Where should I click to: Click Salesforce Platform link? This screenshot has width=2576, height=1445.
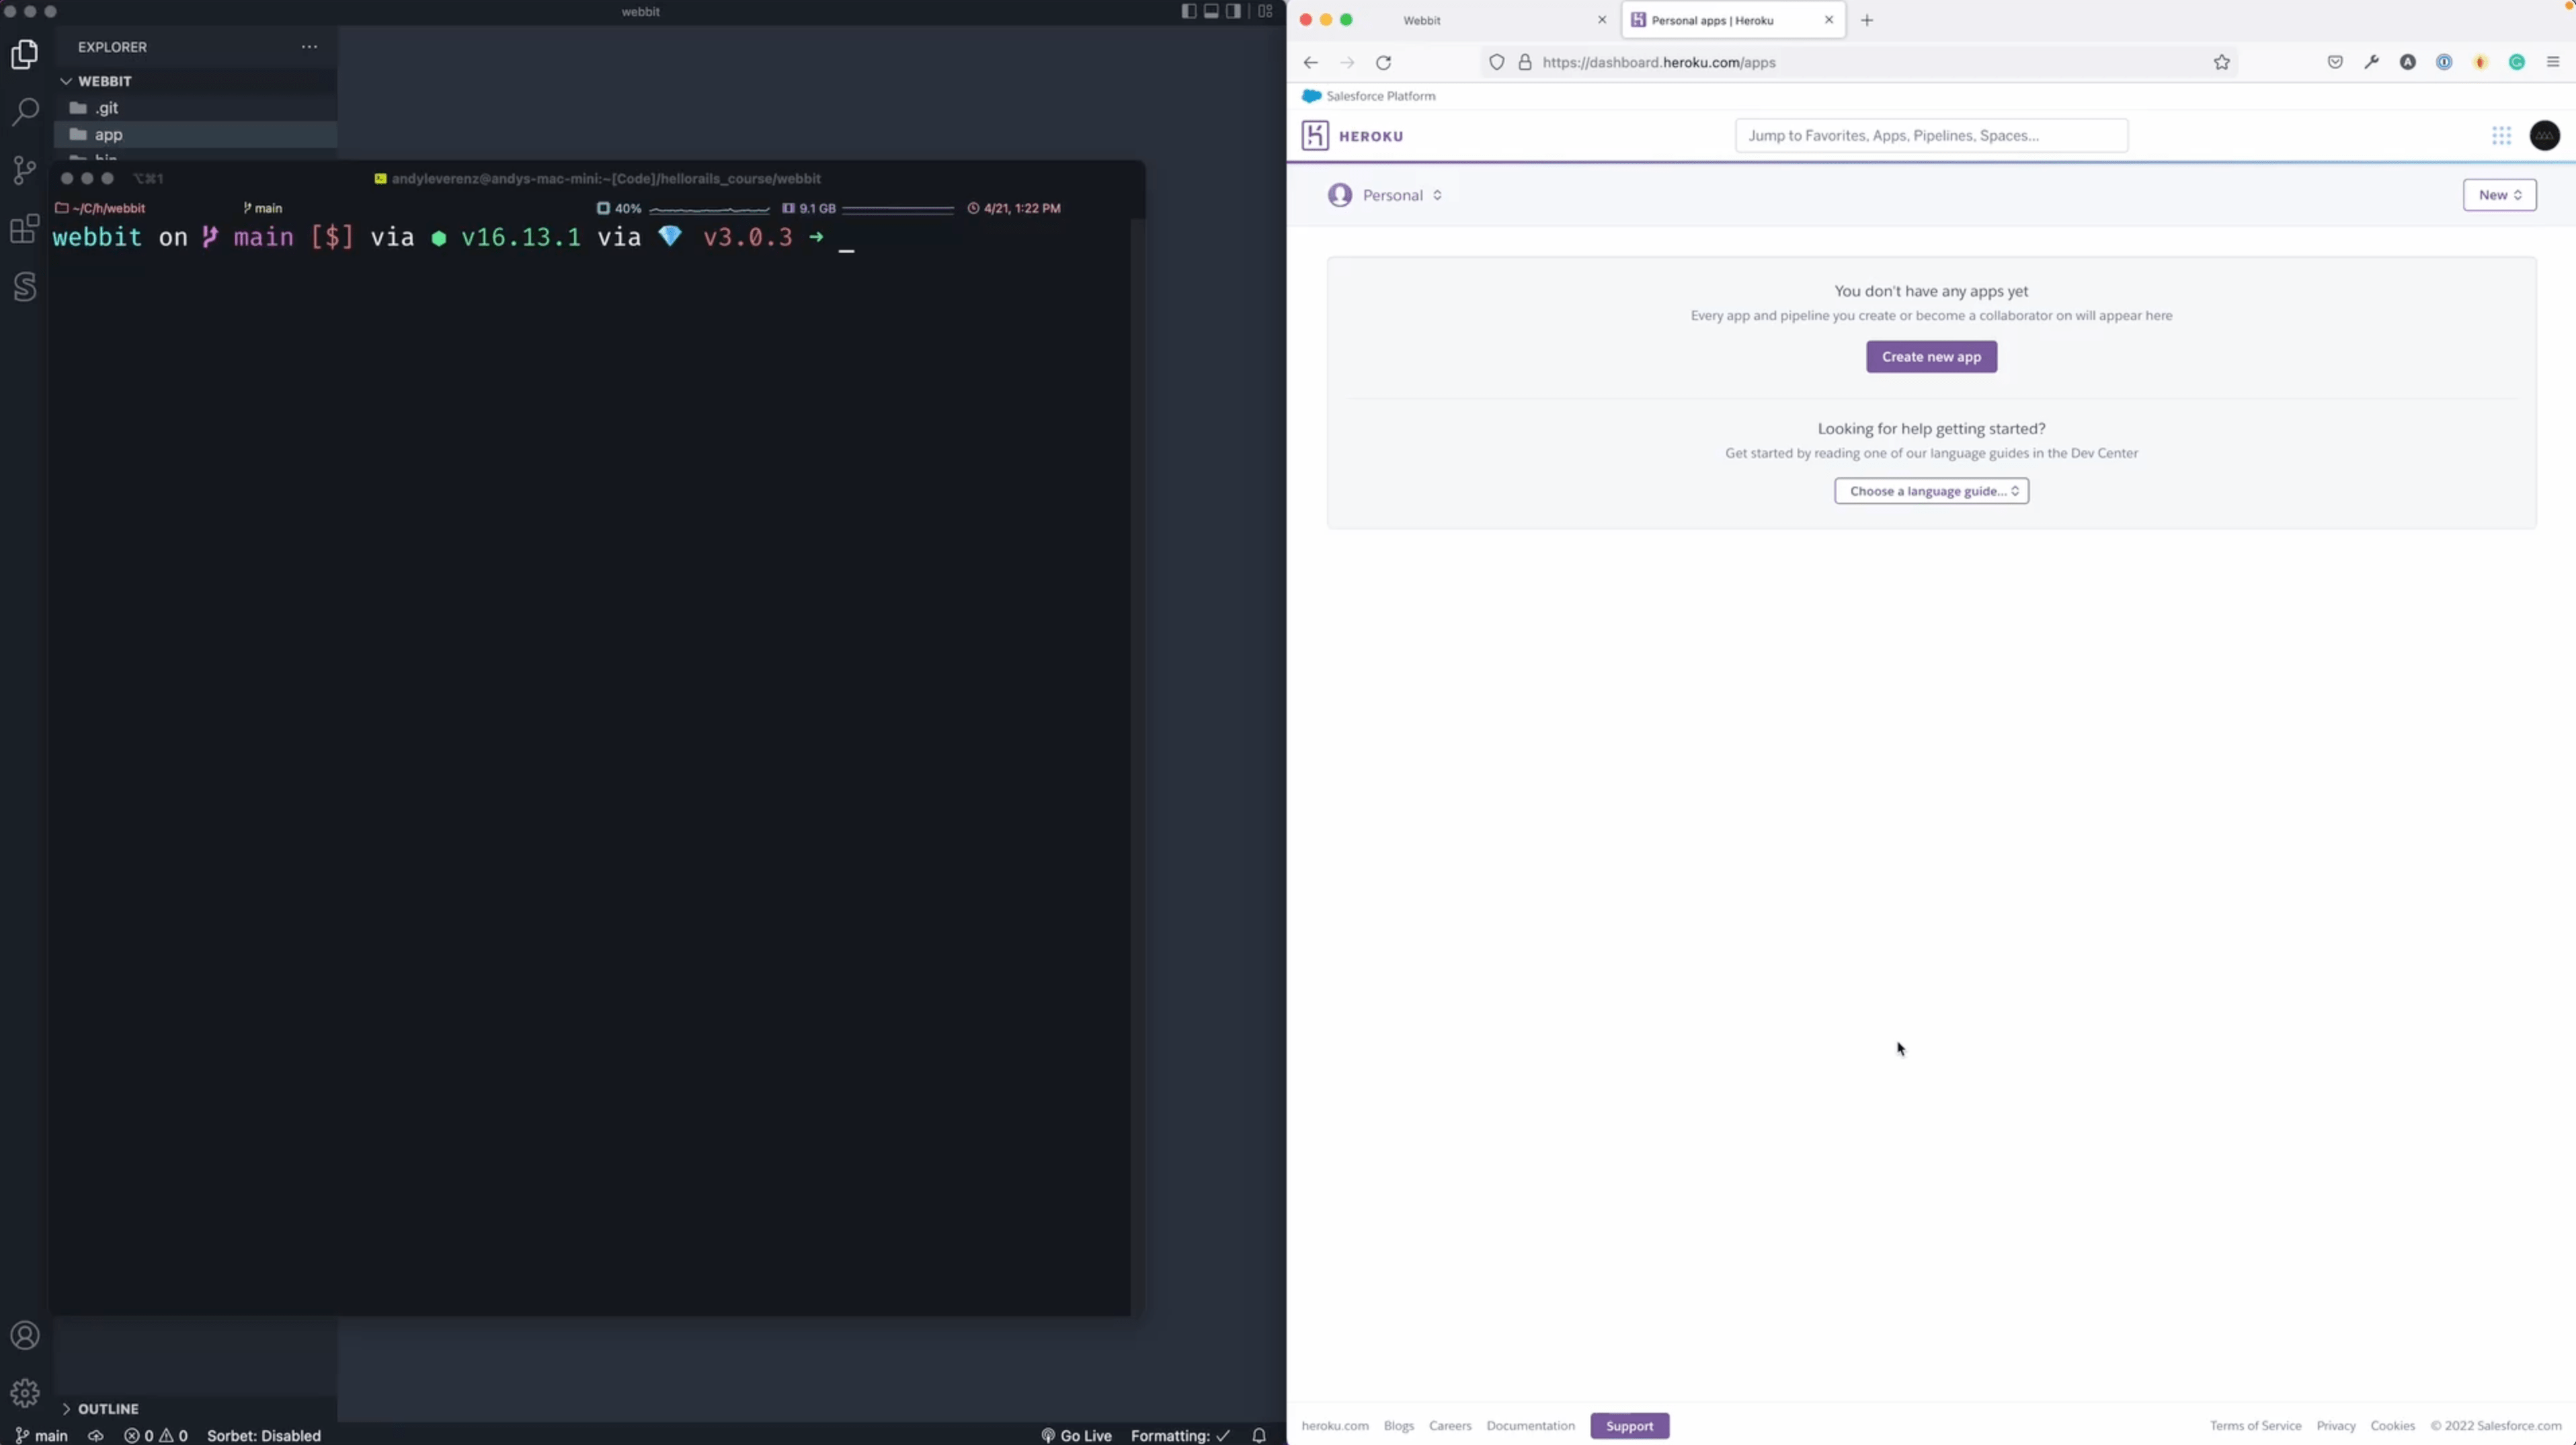(x=1369, y=96)
